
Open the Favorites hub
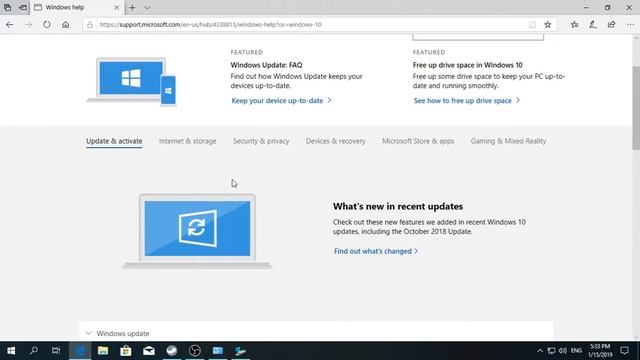pyautogui.click(x=575, y=24)
